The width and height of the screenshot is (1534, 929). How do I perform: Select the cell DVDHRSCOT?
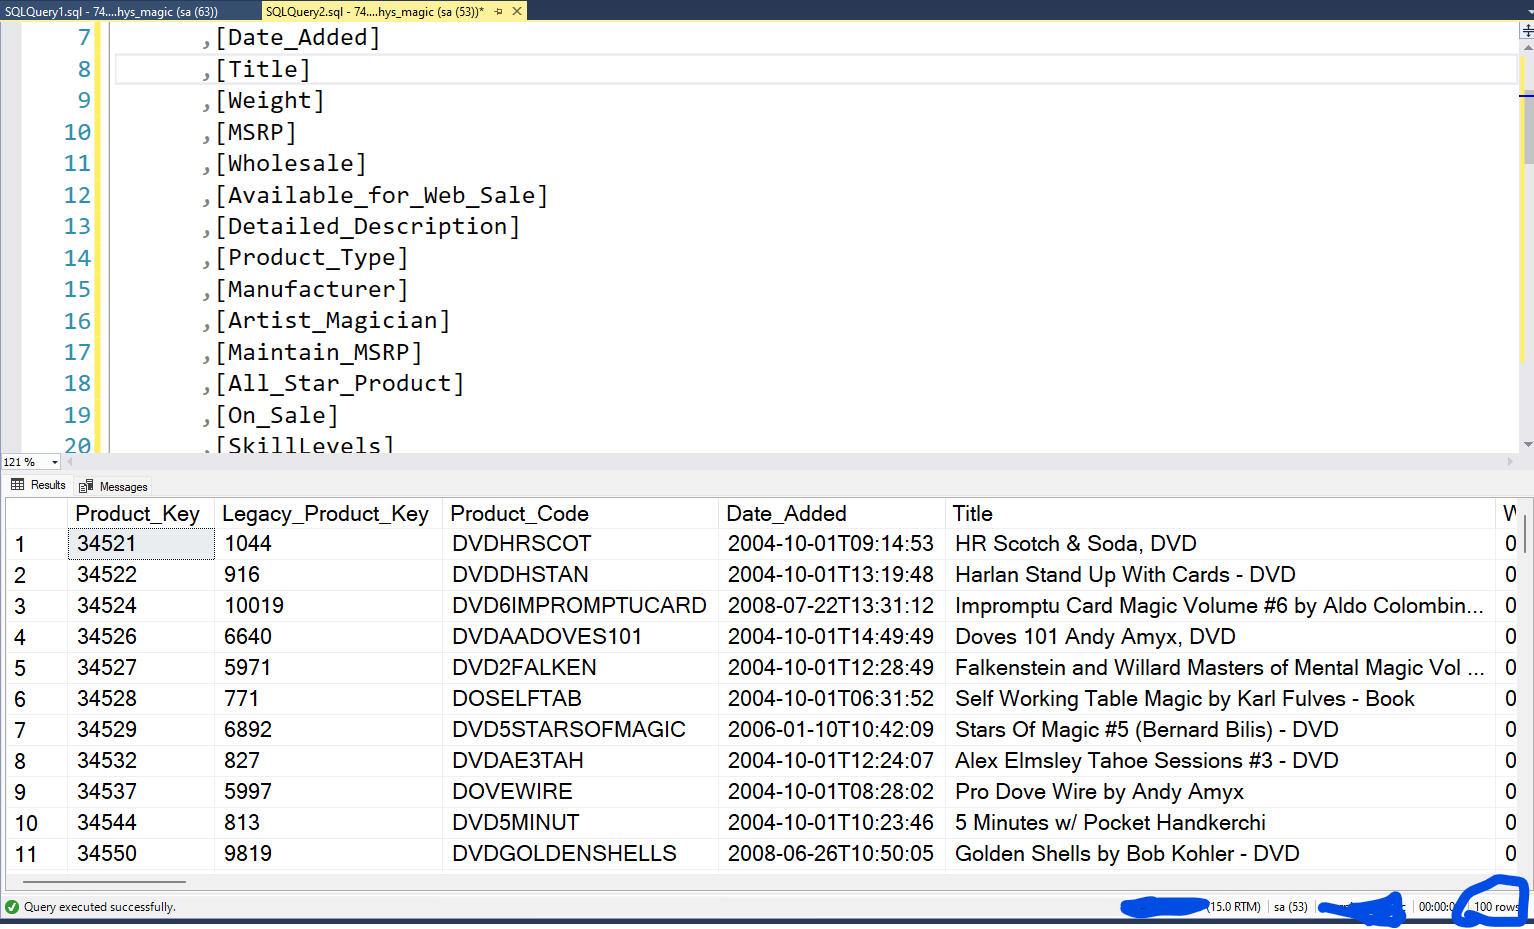[x=580, y=543]
